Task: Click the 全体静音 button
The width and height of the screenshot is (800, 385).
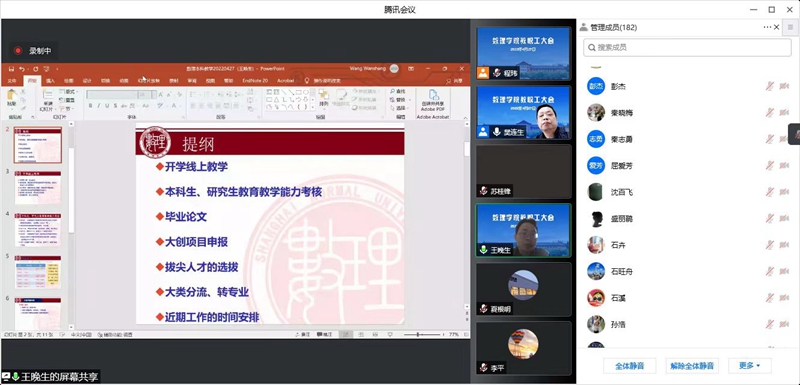Action: 630,366
